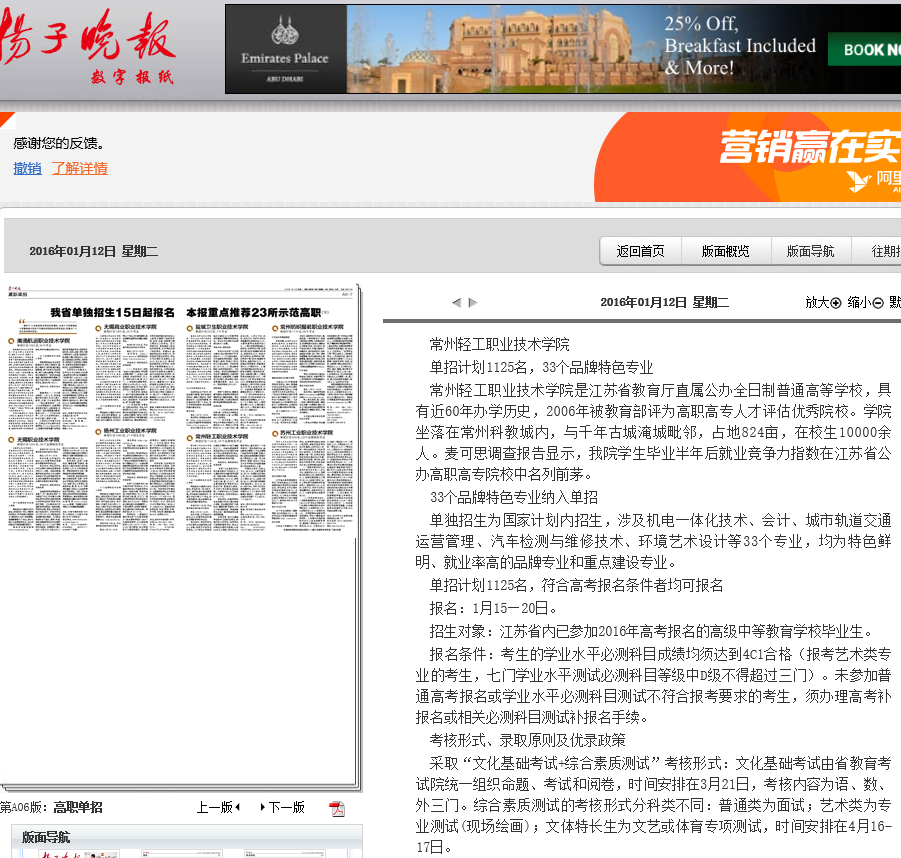Zoom in article text with 放大
Image resolution: width=901 pixels, height=858 pixels.
pyautogui.click(x=824, y=302)
